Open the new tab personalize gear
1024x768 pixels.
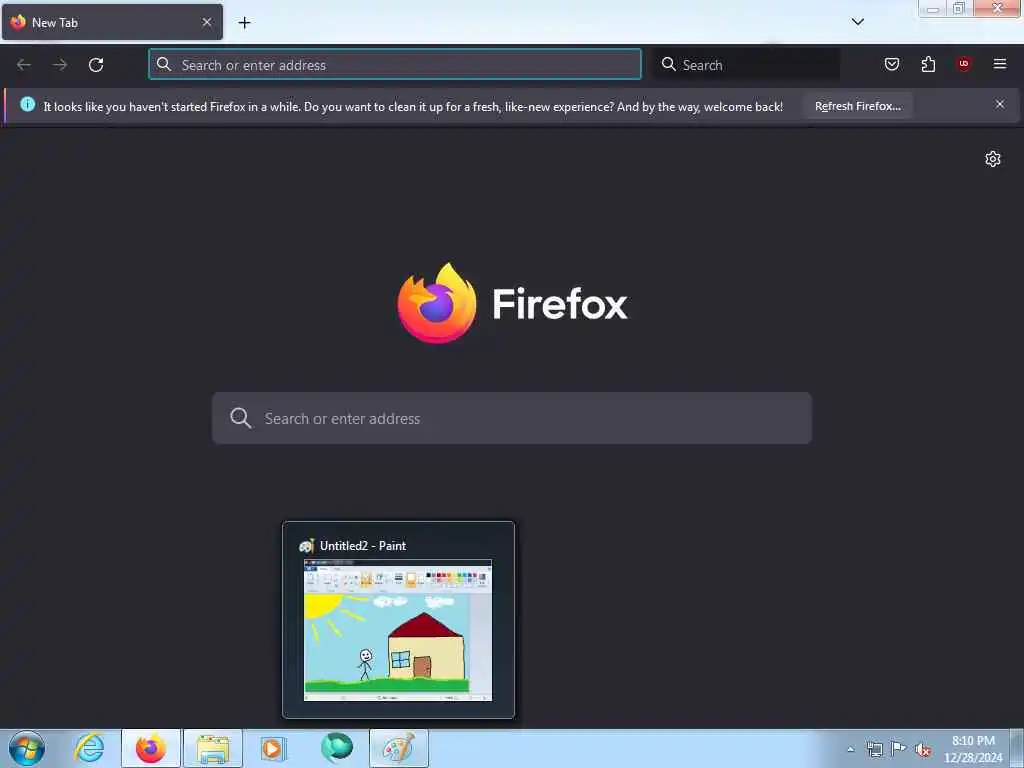coord(993,159)
